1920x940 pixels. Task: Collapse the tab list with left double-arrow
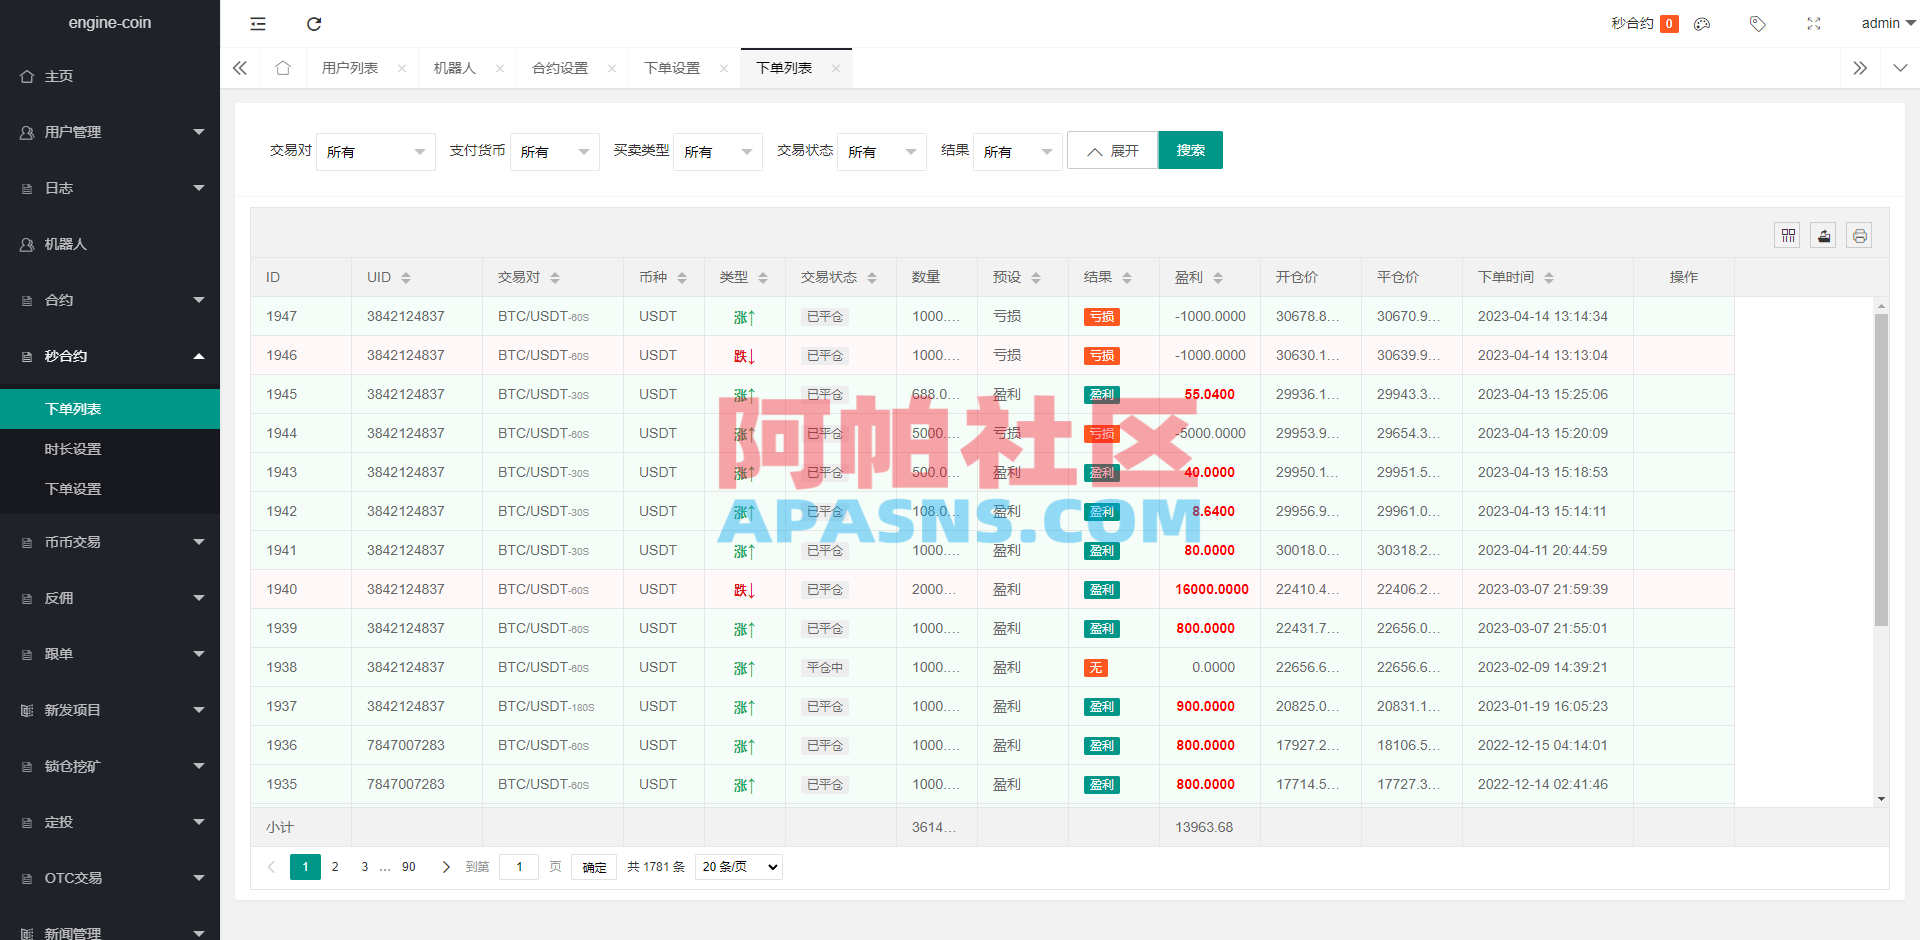tap(239, 67)
